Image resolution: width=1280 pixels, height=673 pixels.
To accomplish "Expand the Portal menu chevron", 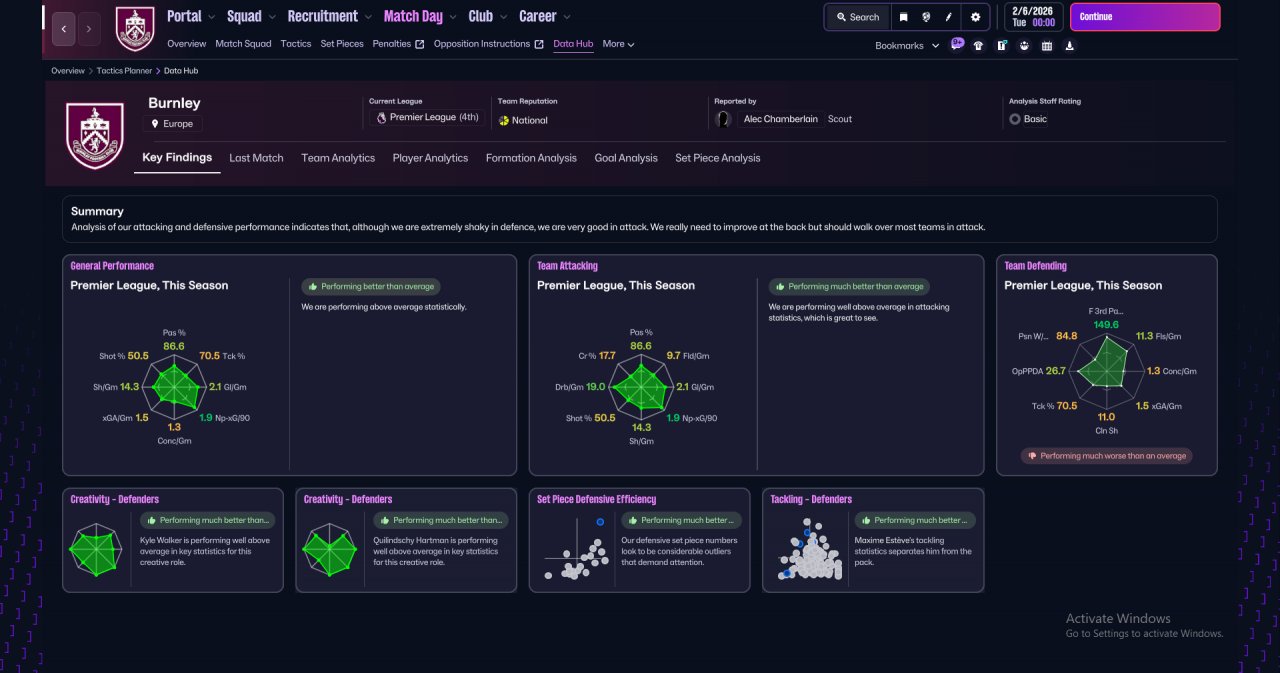I will coord(212,17).
